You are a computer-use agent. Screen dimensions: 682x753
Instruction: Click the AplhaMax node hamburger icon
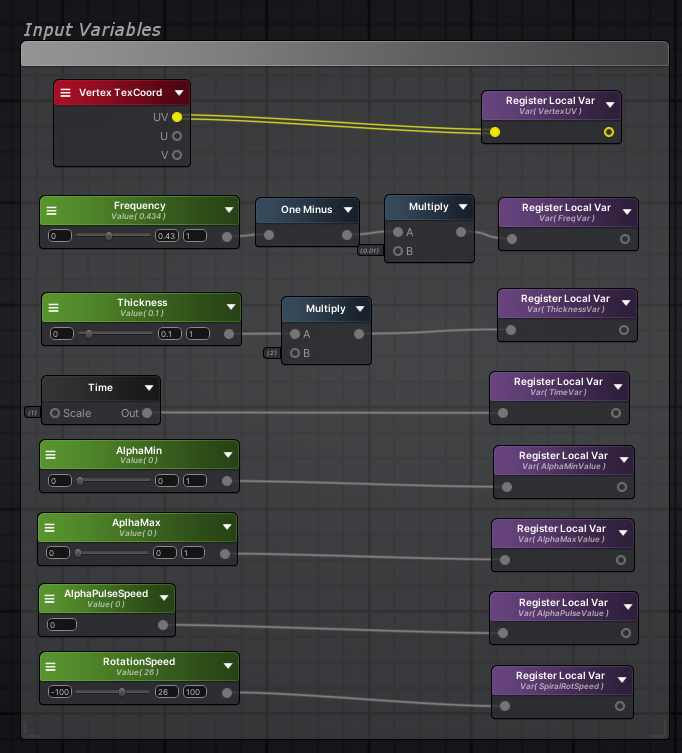(x=50, y=527)
